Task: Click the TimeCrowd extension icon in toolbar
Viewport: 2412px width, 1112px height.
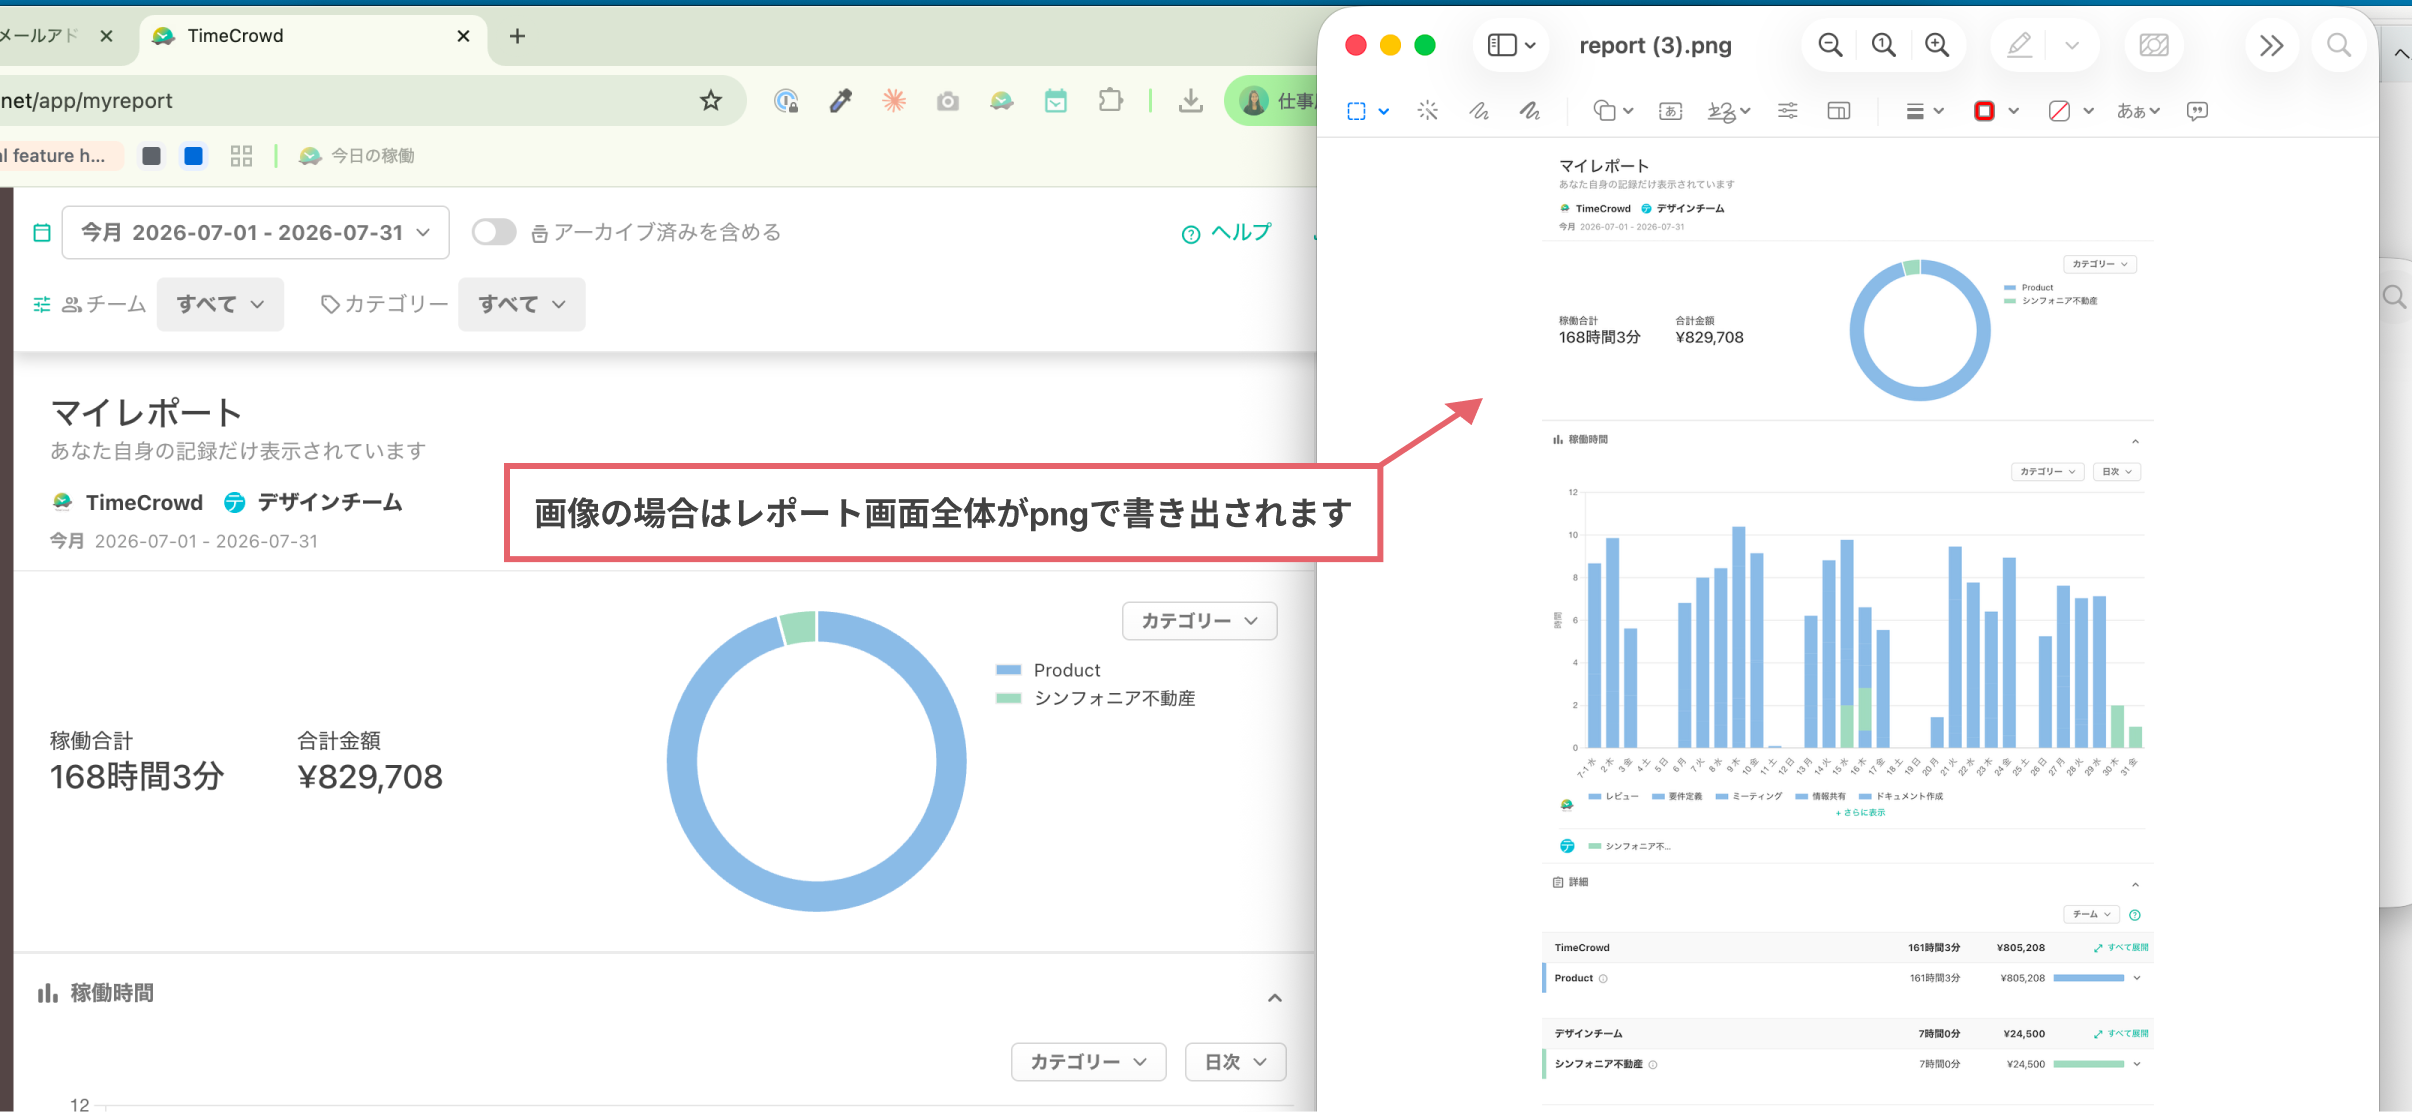Action: click(1001, 100)
